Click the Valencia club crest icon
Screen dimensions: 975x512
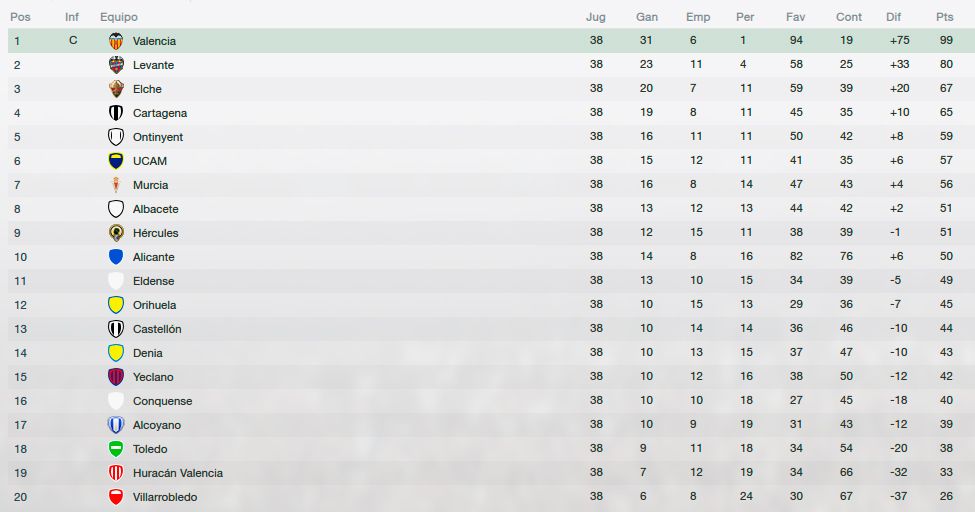[x=116, y=41]
